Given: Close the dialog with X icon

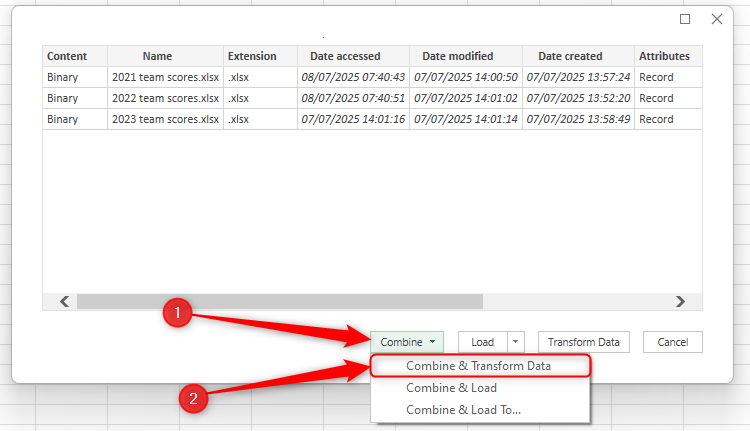Looking at the screenshot, I should point(717,19).
